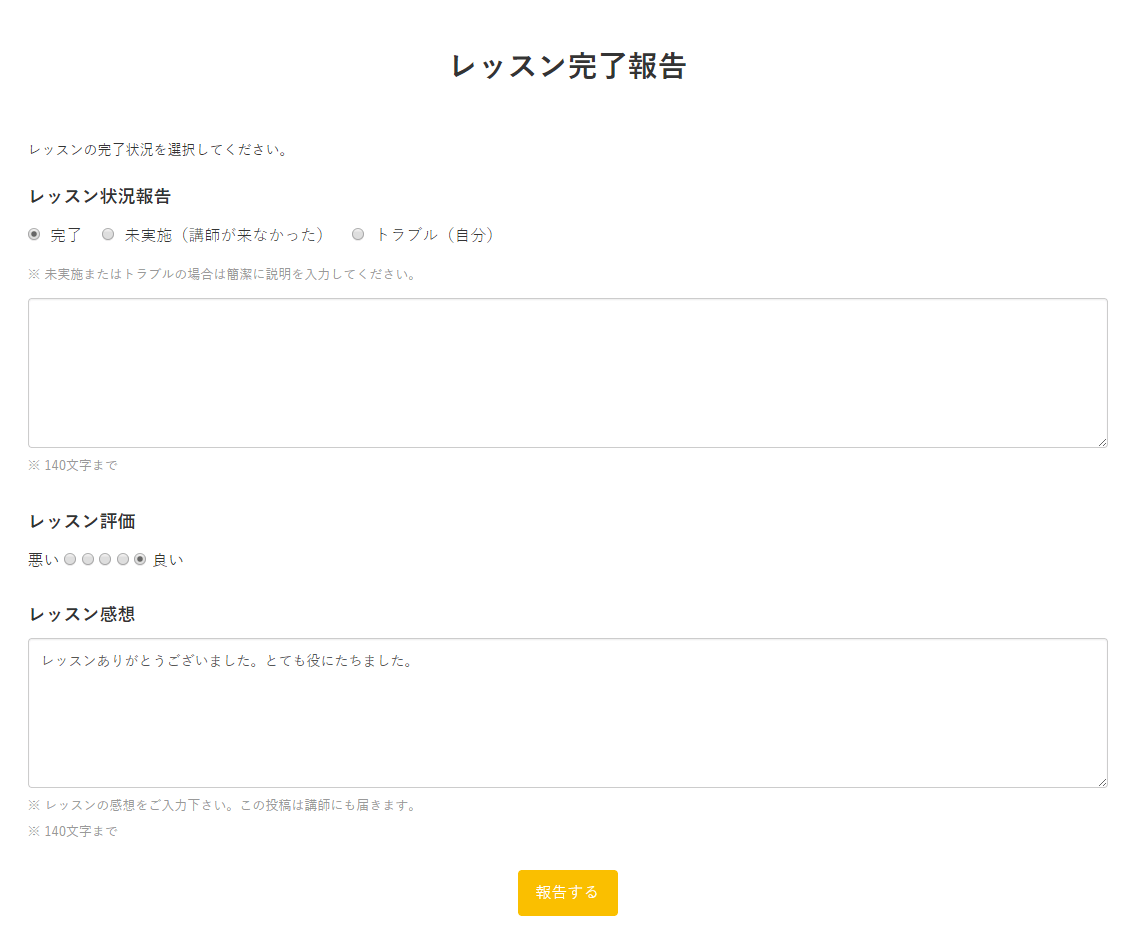
Task: Click the レッスン完了報告 page title
Action: pyautogui.click(x=568, y=66)
